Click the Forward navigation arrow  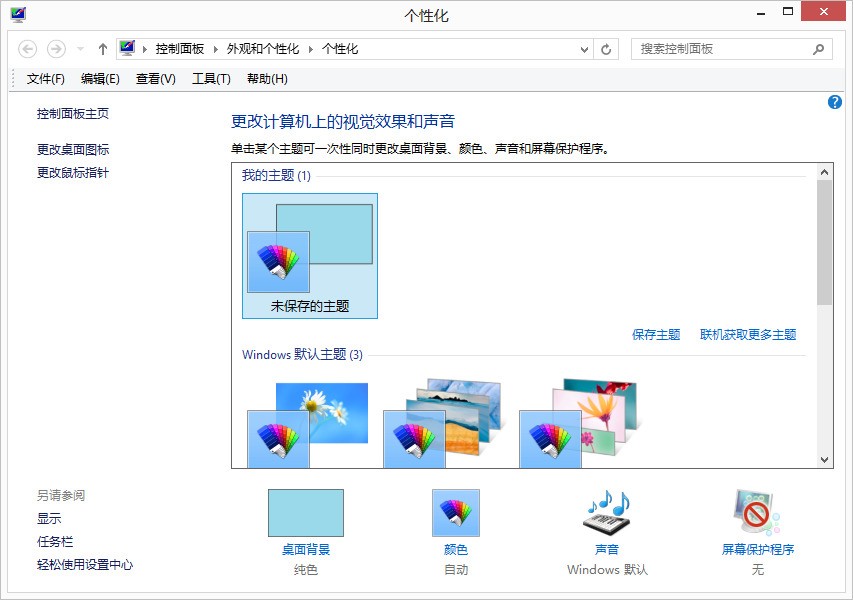(x=56, y=49)
